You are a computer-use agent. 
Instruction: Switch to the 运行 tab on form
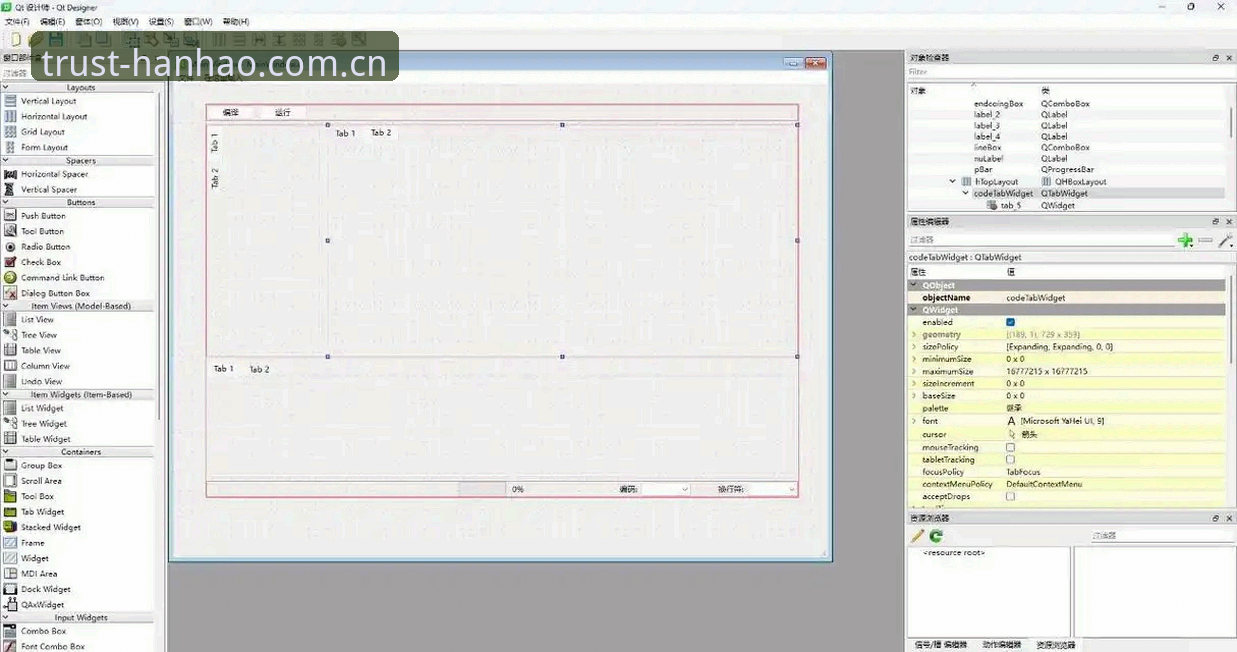coord(282,112)
